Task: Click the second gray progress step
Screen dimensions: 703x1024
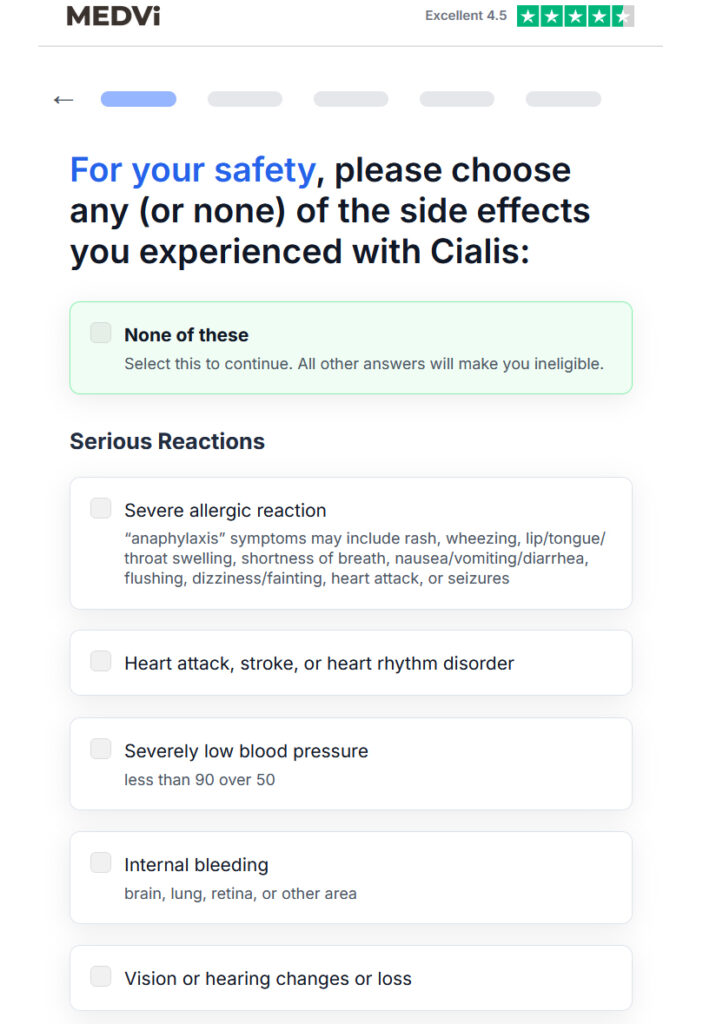Action: pyautogui.click(x=245, y=99)
